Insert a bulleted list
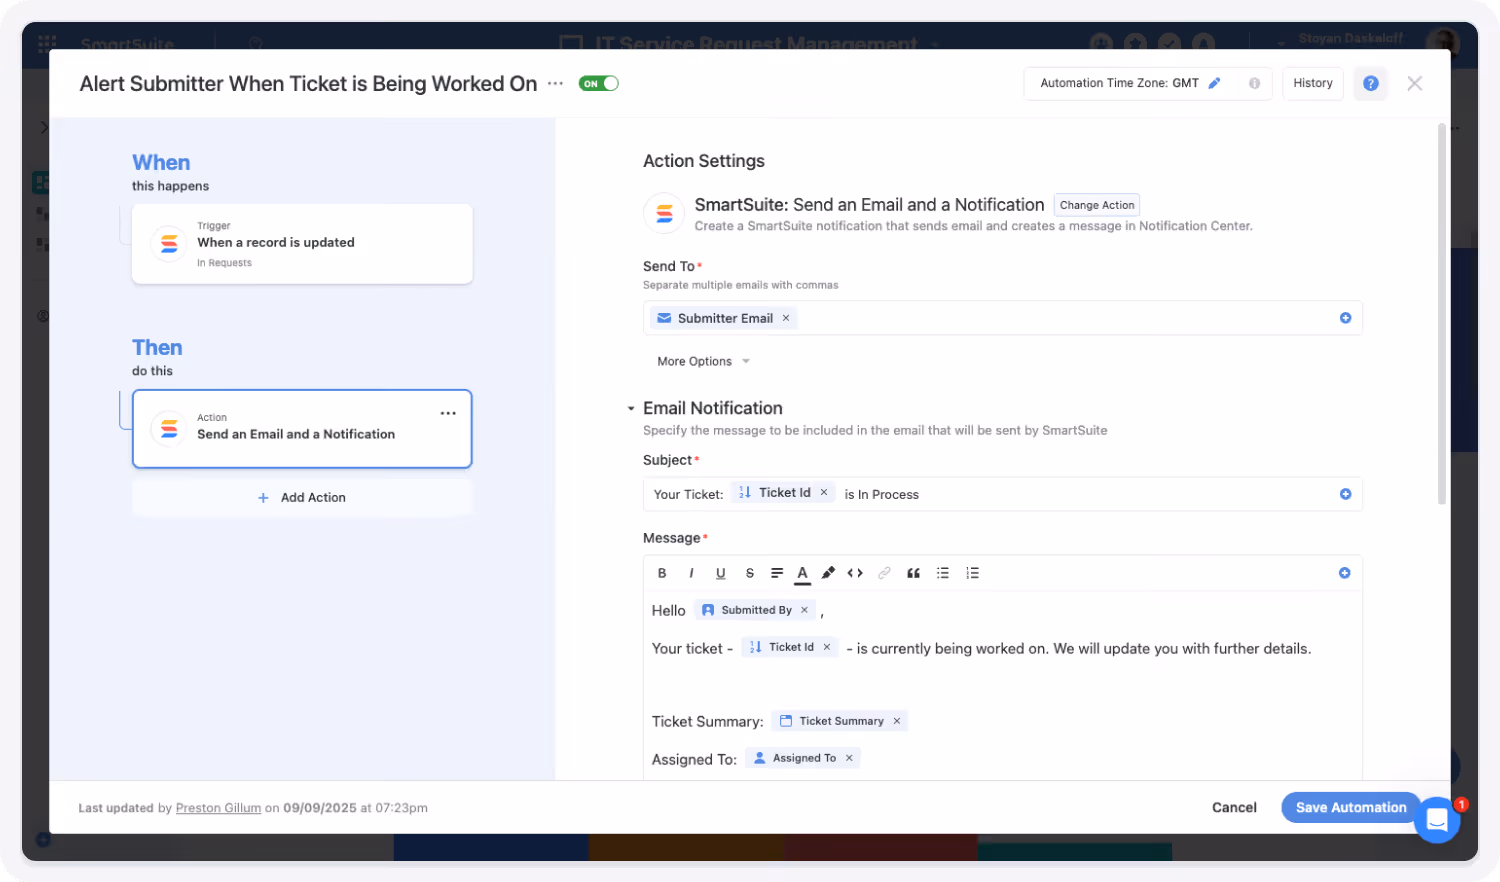Viewport: 1500px width, 882px height. [942, 573]
